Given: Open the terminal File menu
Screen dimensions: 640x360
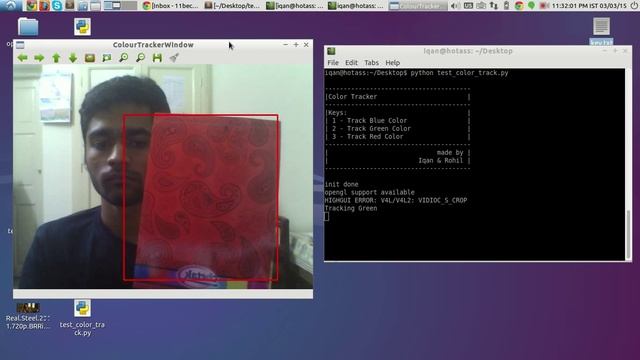Looking at the screenshot, I should coord(333,62).
